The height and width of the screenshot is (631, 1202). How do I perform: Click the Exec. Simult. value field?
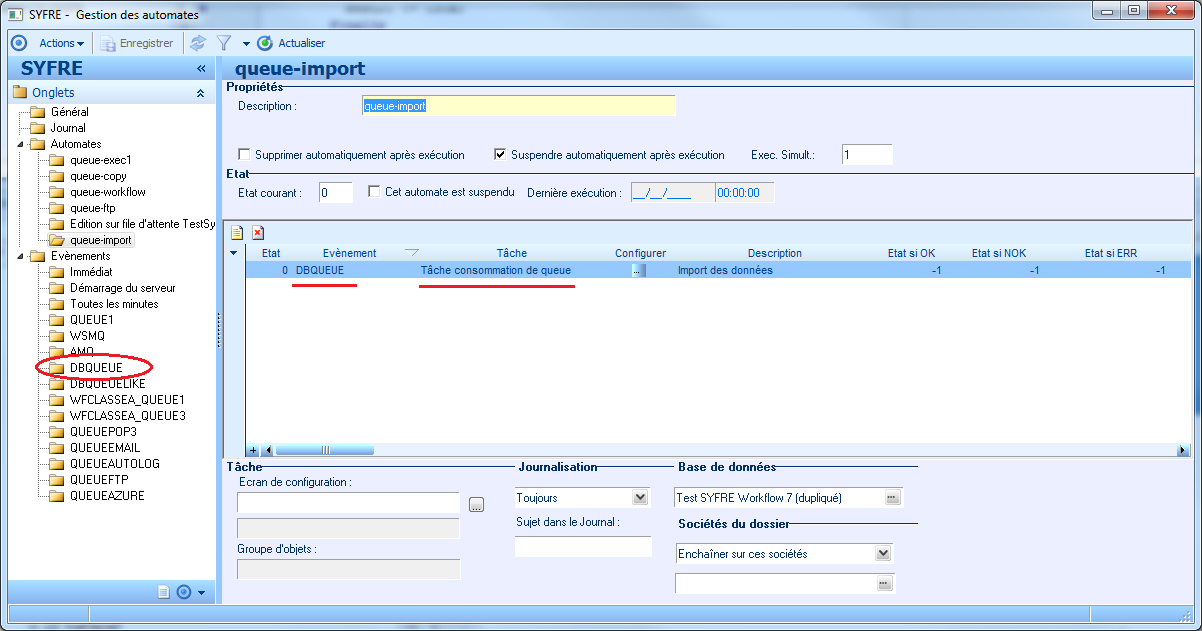(866, 155)
